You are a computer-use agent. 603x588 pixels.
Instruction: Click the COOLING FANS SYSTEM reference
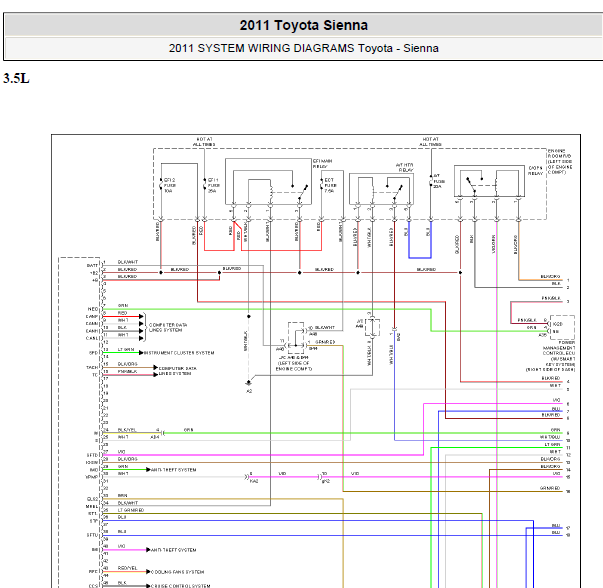(x=177, y=572)
